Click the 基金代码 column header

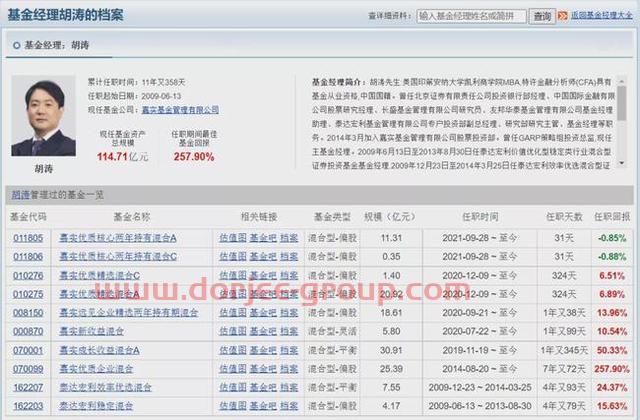click(x=28, y=217)
